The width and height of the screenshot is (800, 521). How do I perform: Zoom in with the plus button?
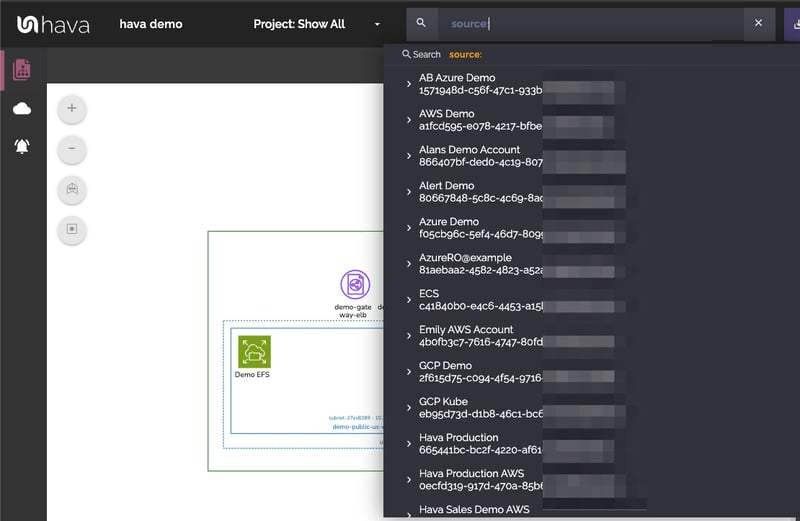click(72, 108)
